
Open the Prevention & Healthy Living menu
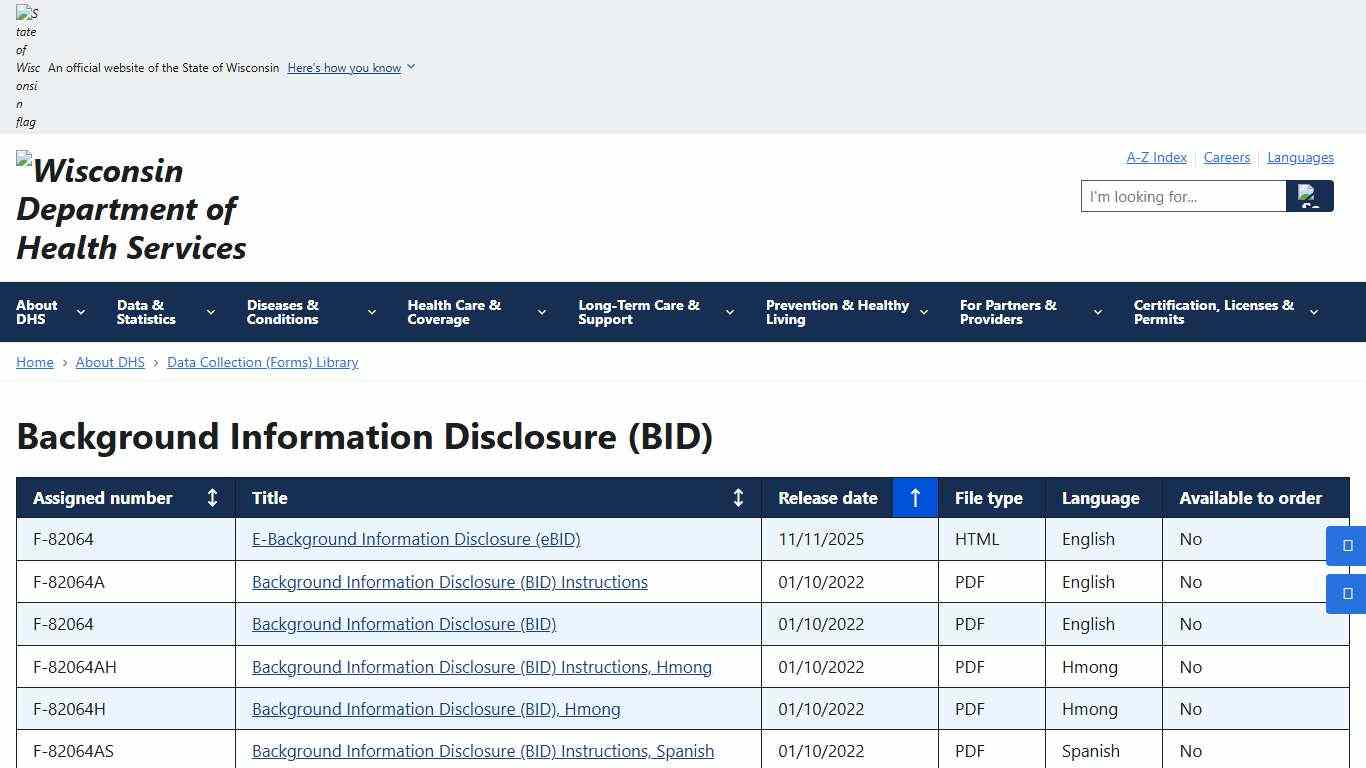pyautogui.click(x=840, y=312)
